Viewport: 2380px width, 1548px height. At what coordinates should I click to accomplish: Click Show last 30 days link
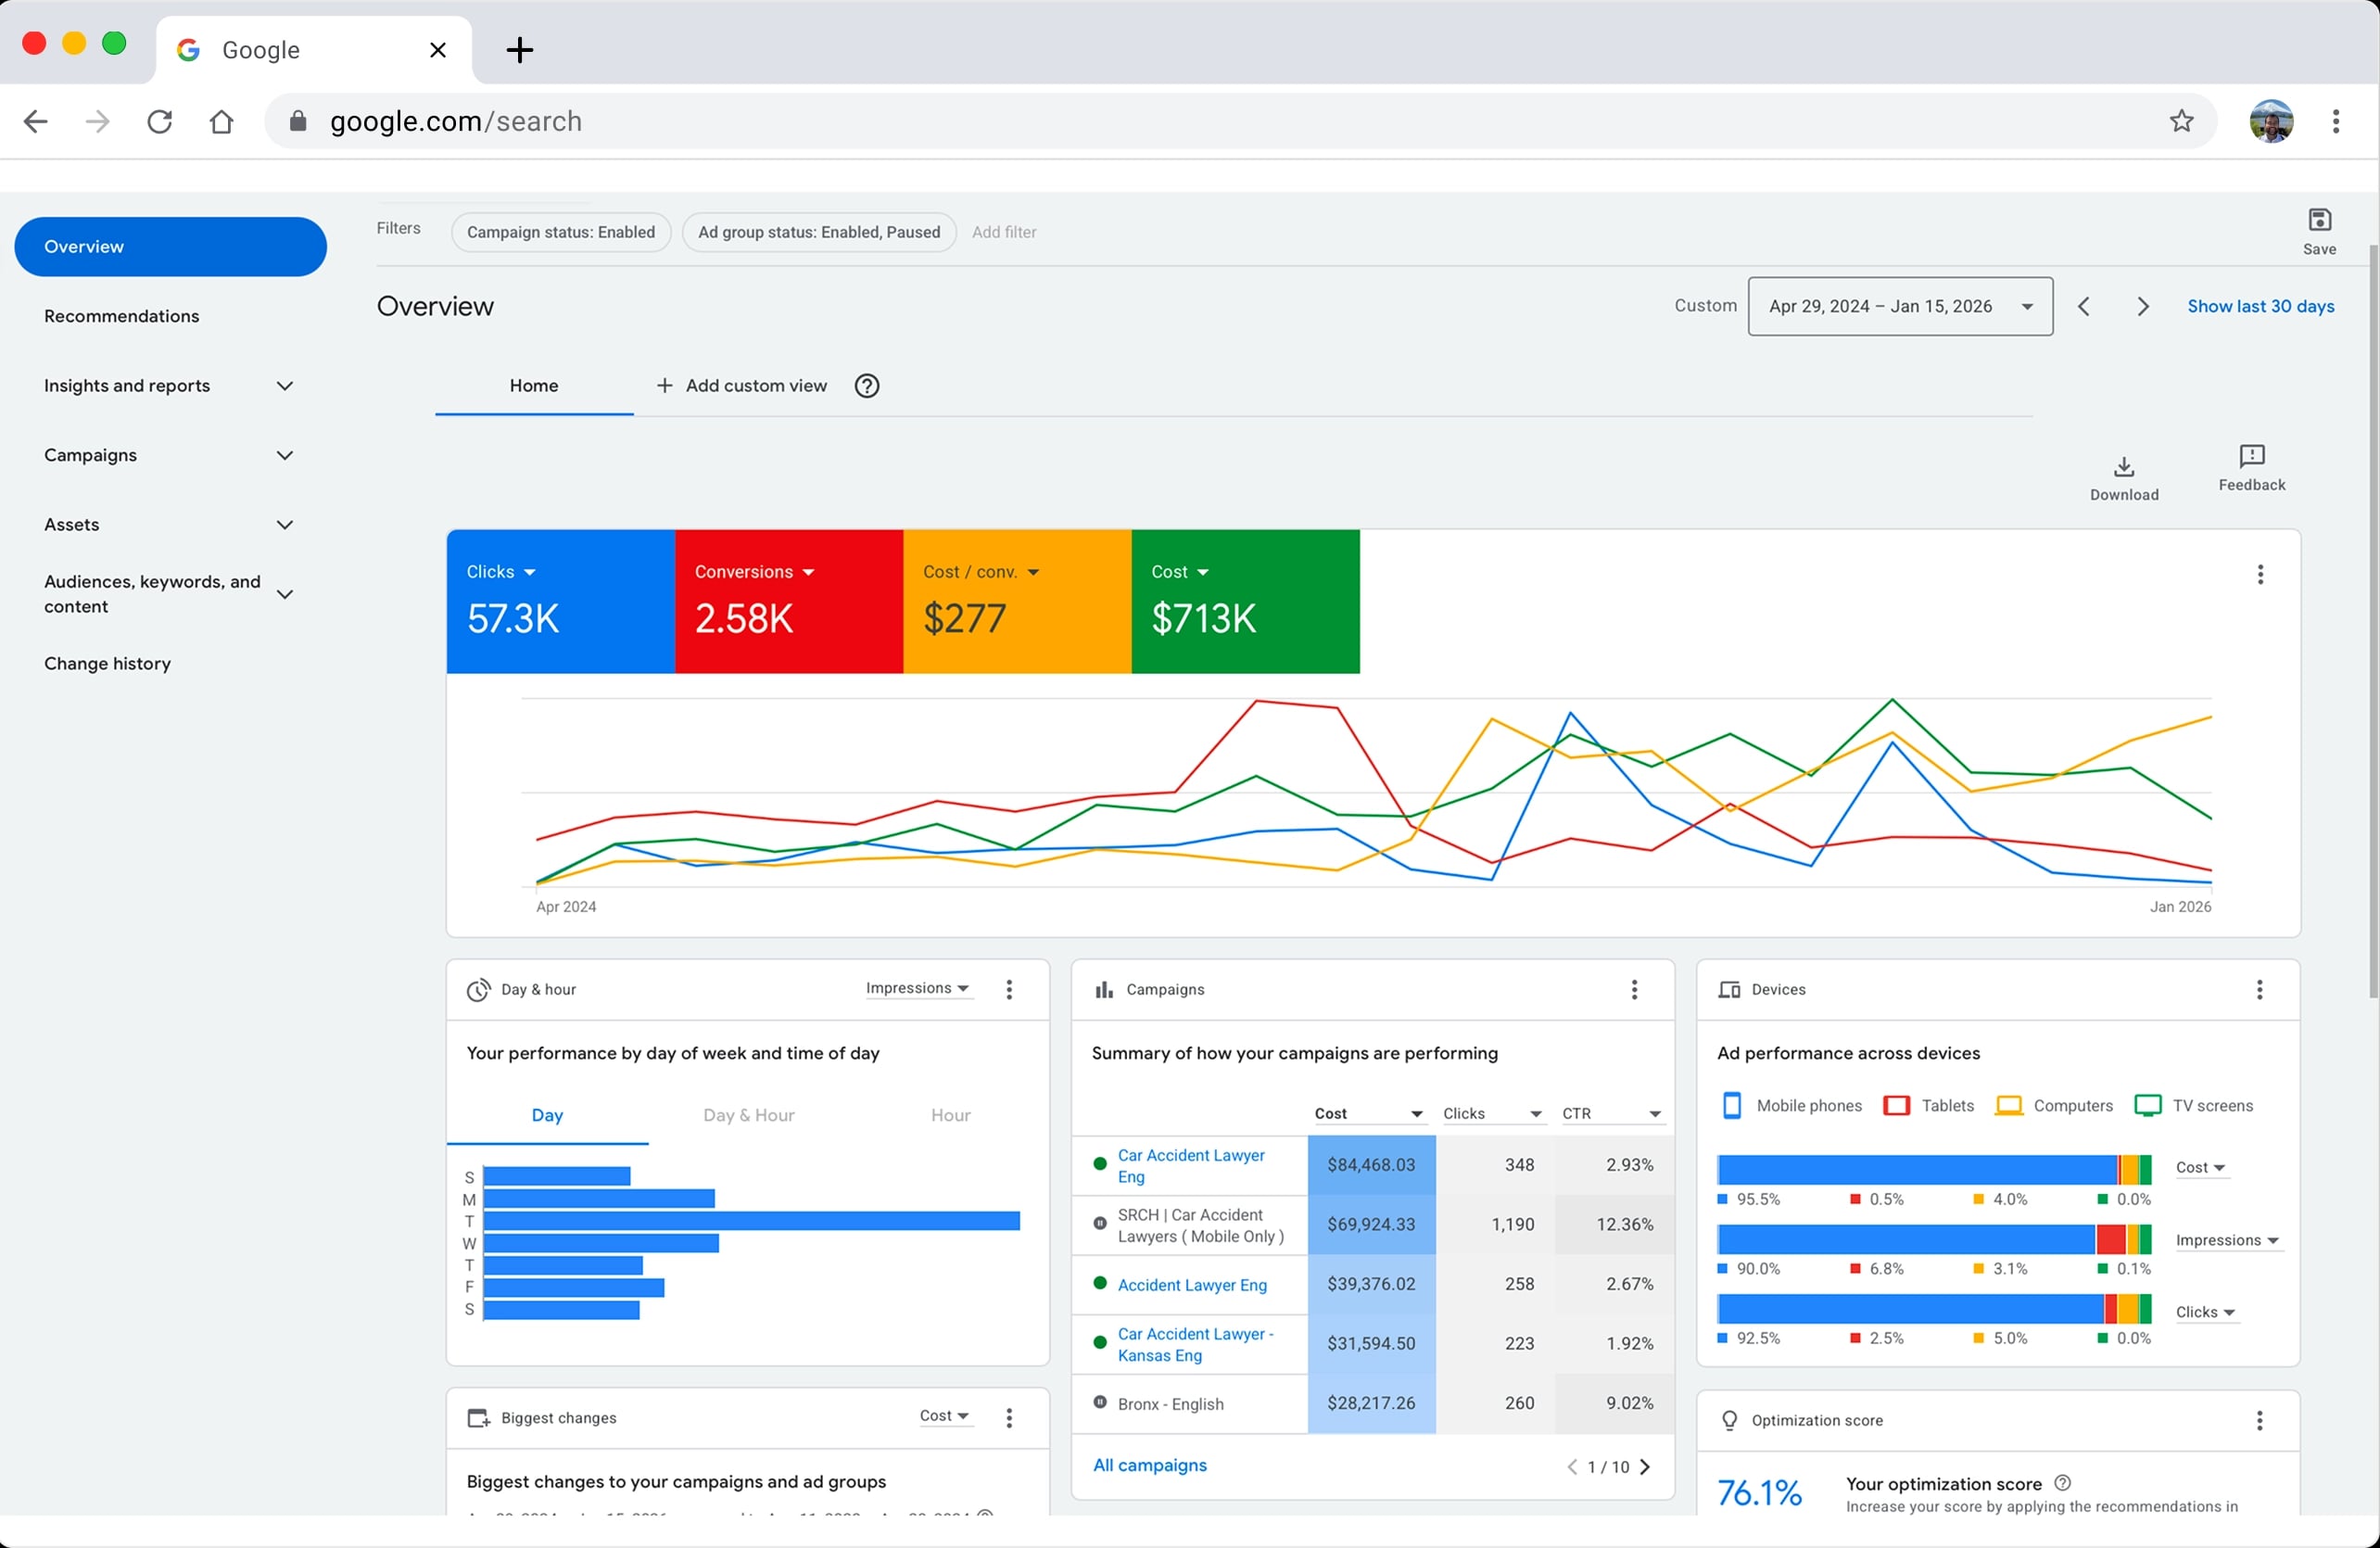2260,306
